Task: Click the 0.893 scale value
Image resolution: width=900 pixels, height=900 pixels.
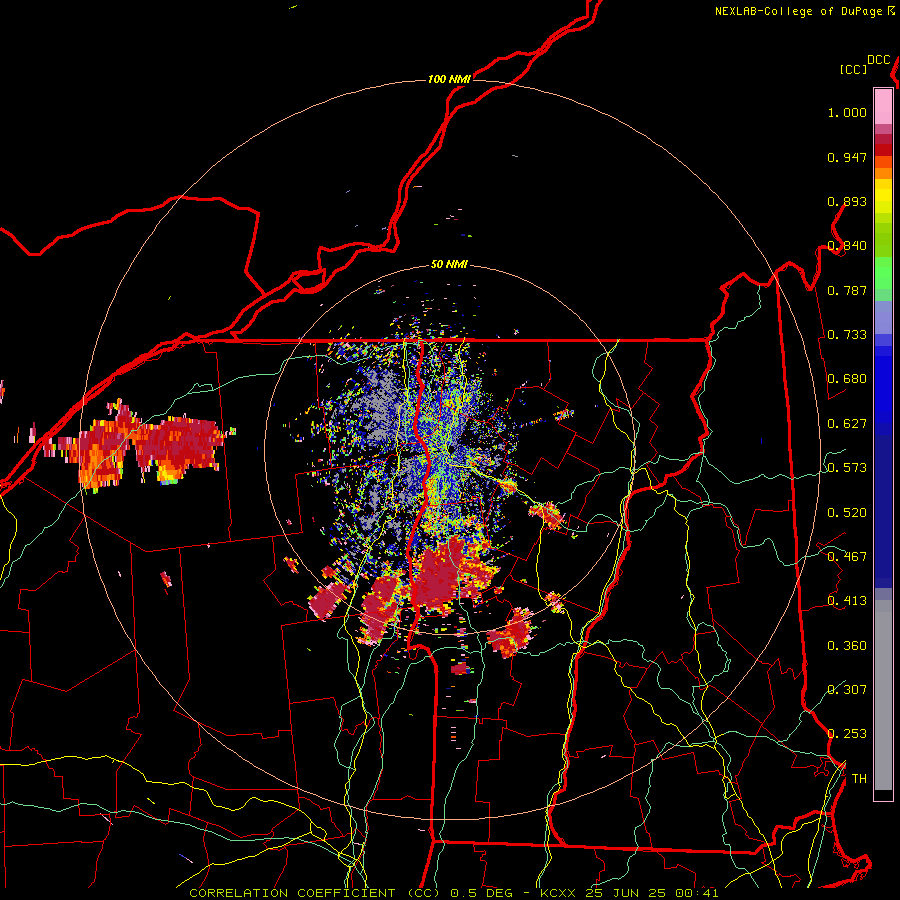Action: 847,201
